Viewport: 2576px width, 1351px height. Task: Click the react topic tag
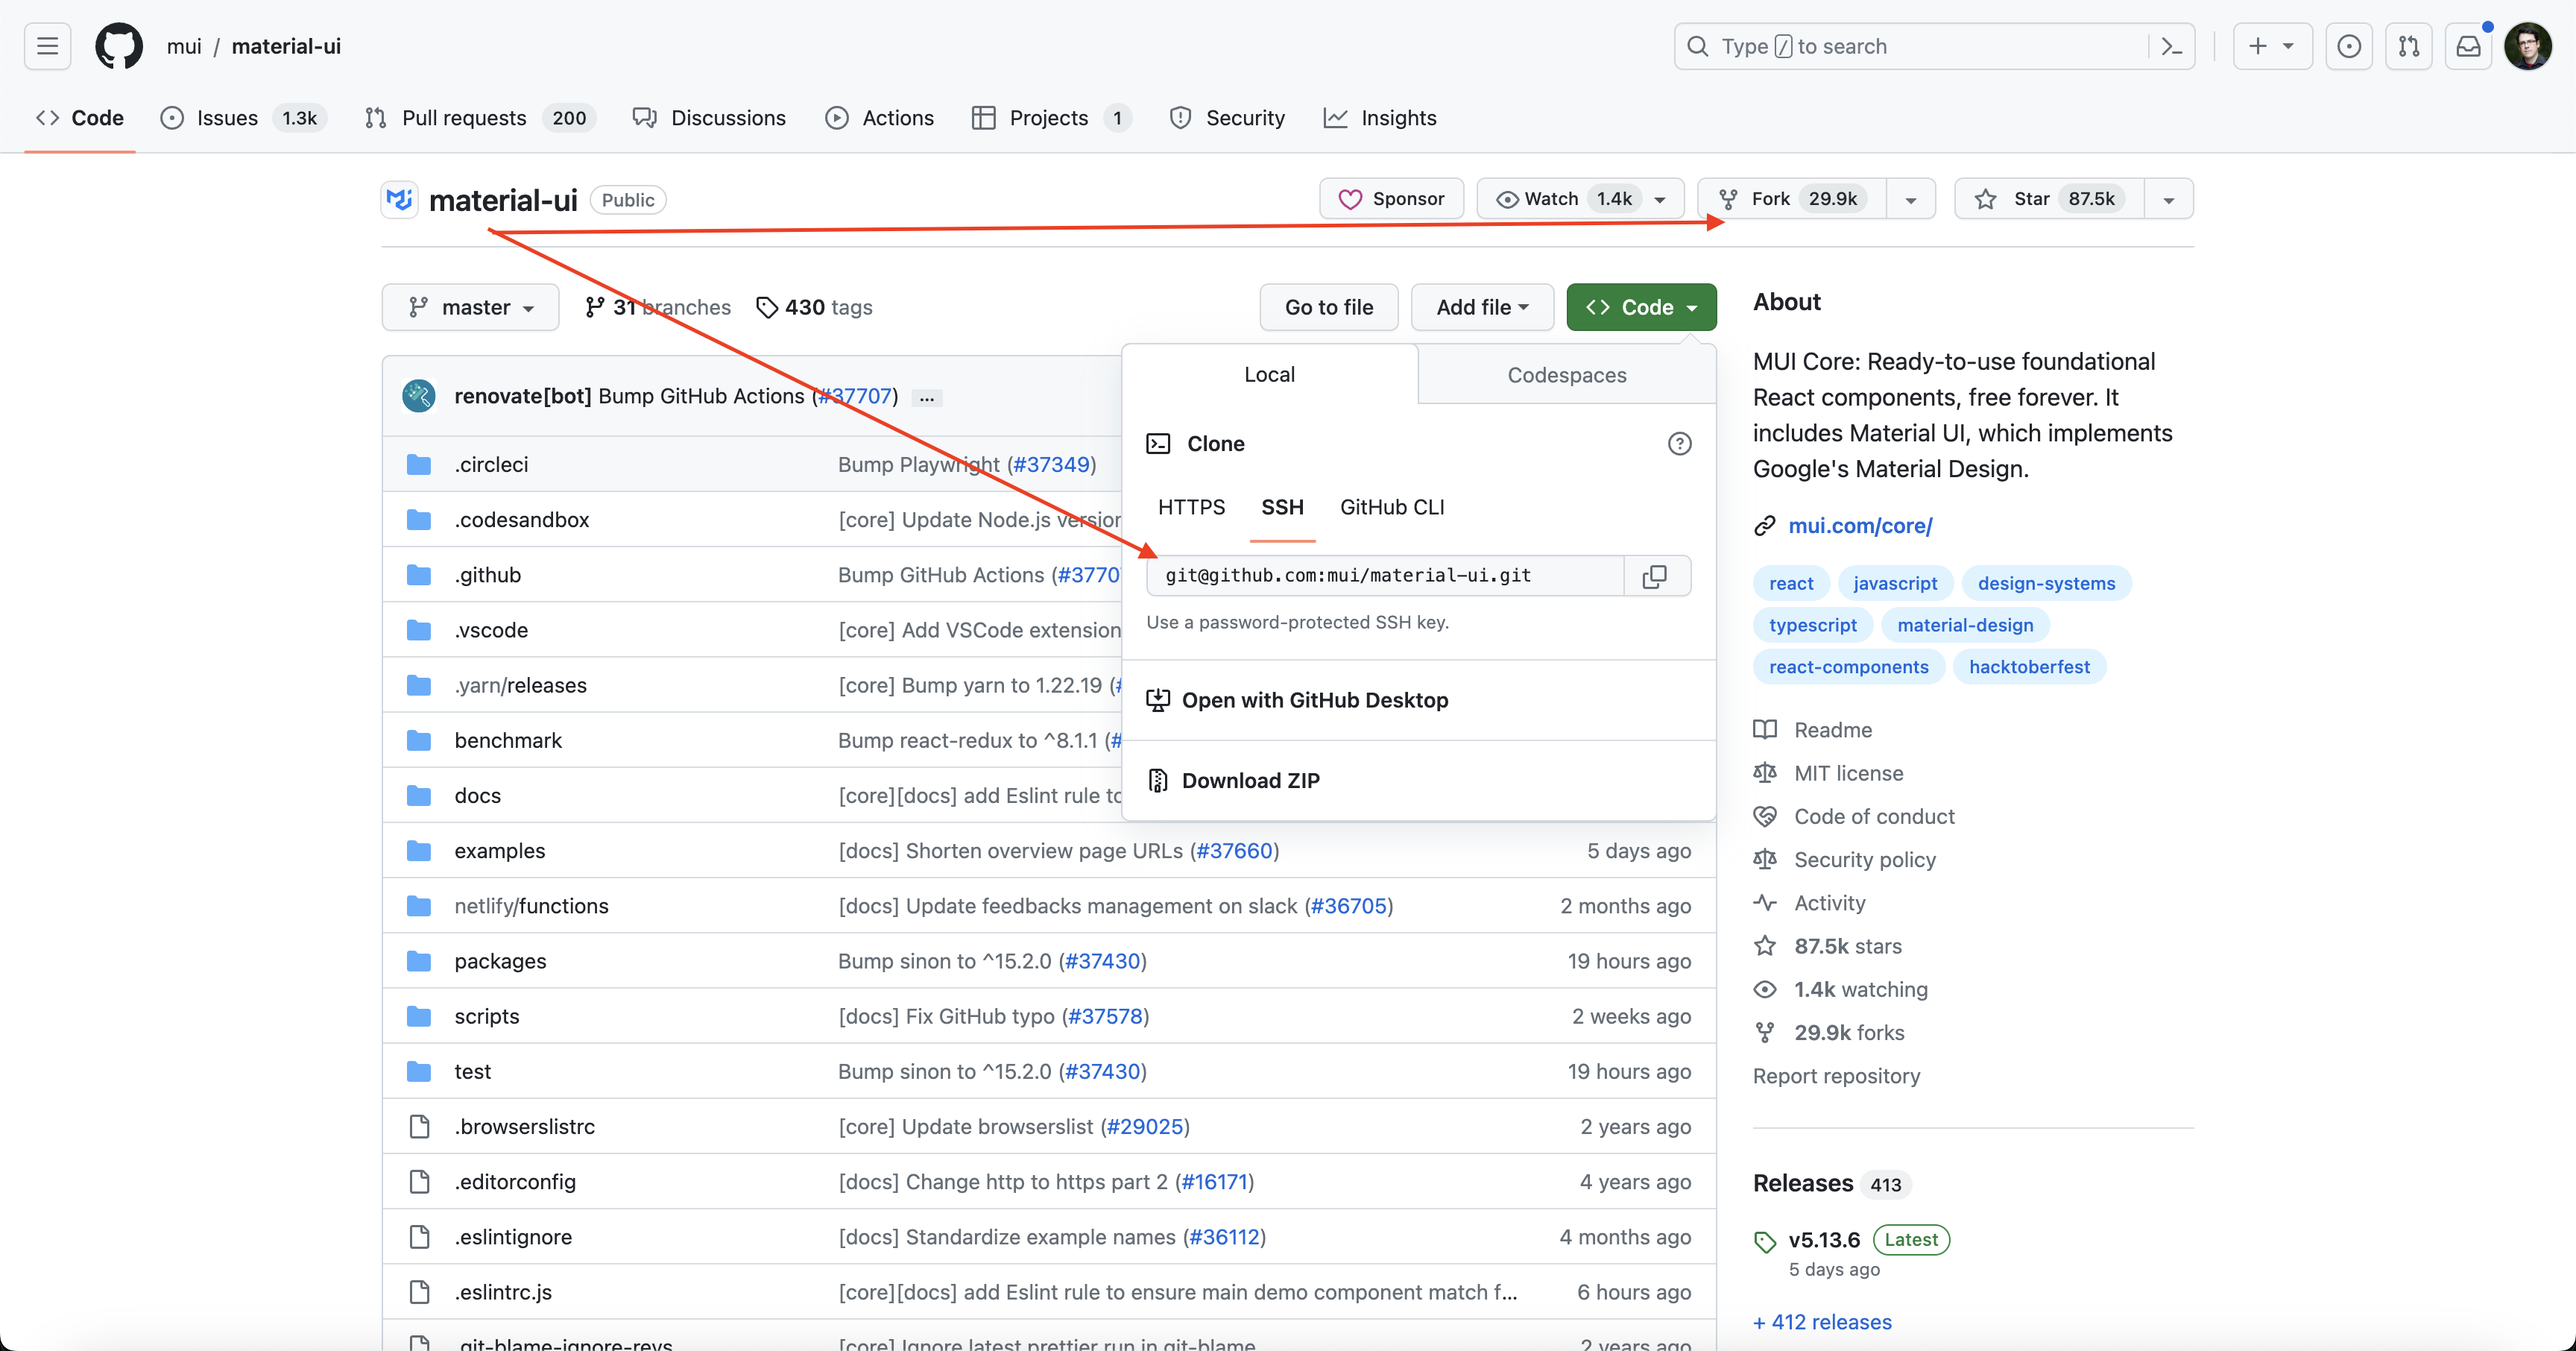click(1791, 583)
